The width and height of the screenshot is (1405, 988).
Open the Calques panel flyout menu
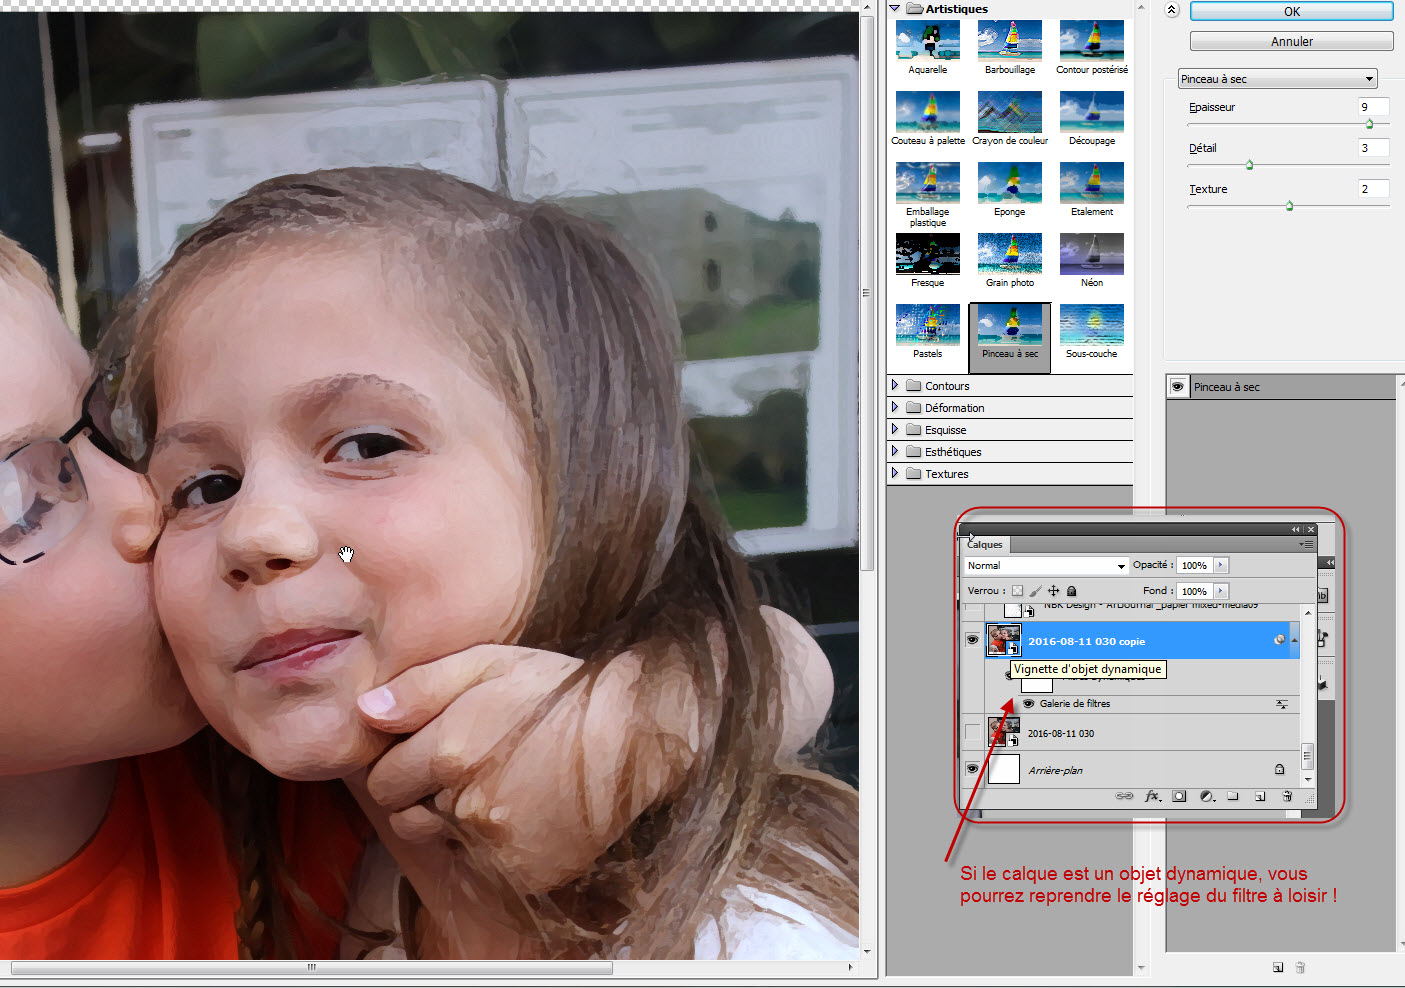[x=1306, y=544]
